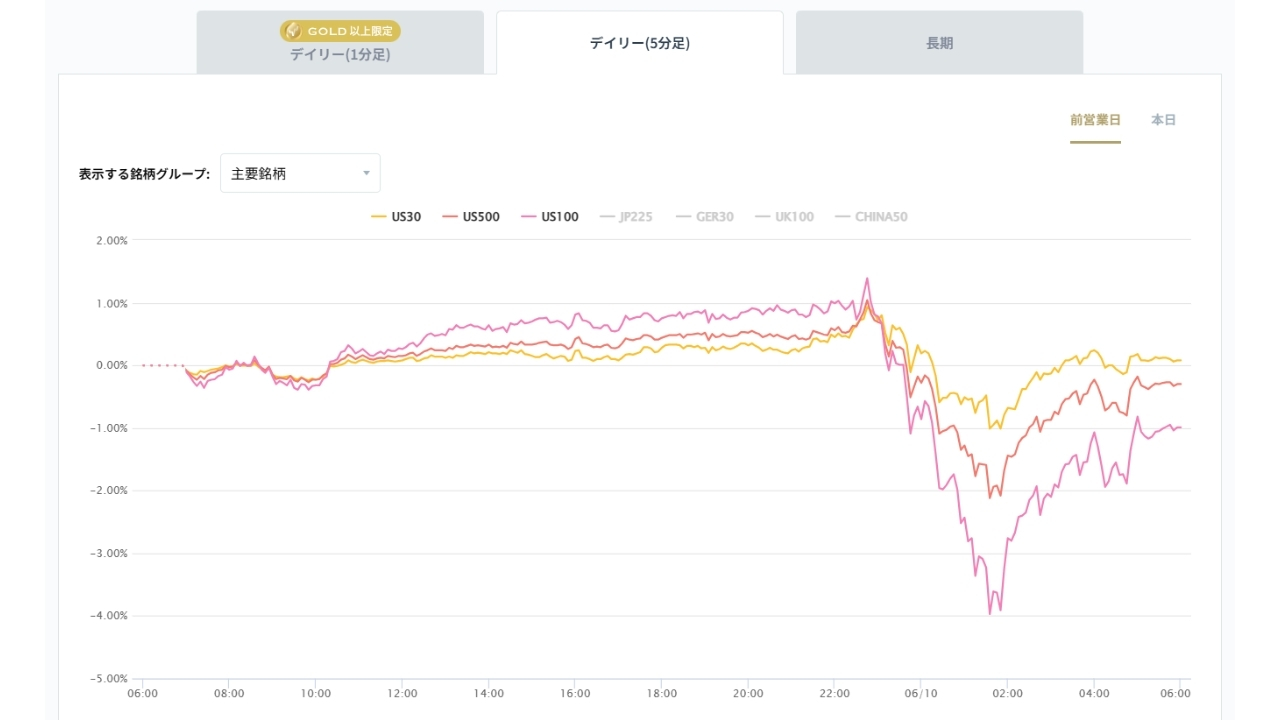Click the -5.00% y-axis label

[109, 679]
